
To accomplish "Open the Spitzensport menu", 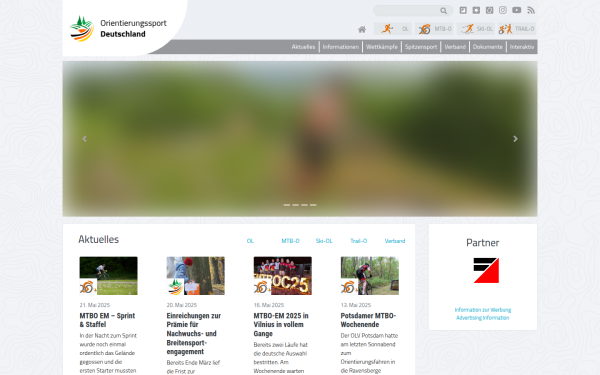I will [x=421, y=47].
